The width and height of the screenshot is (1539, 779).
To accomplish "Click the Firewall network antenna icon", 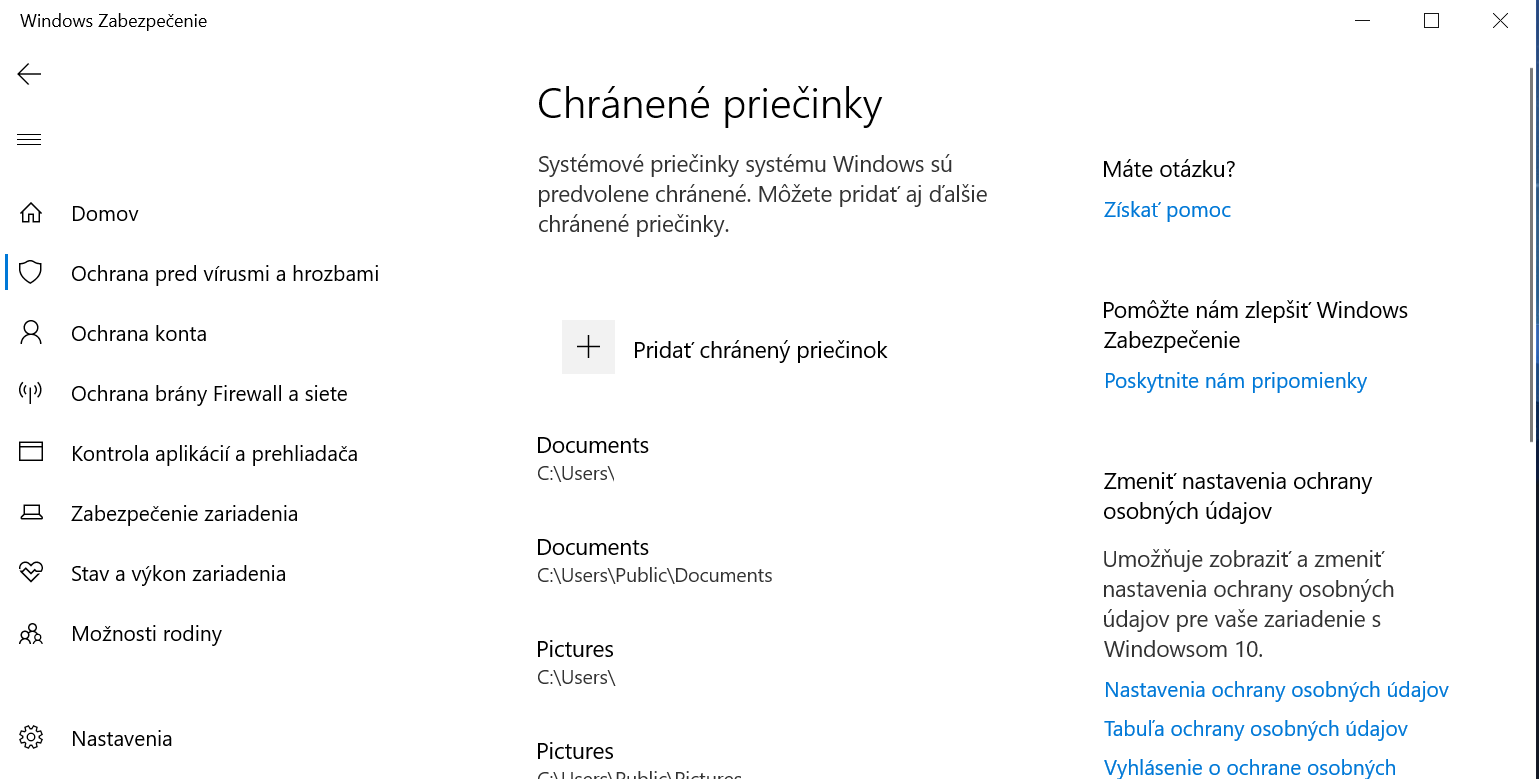I will coord(31,393).
